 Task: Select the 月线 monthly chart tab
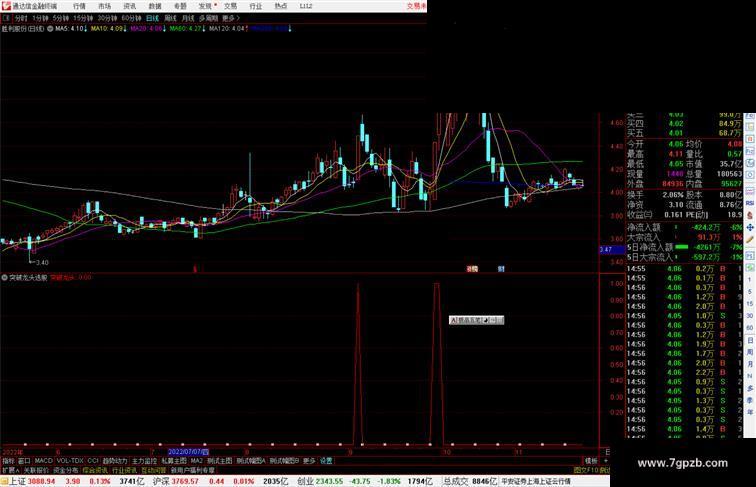(188, 18)
